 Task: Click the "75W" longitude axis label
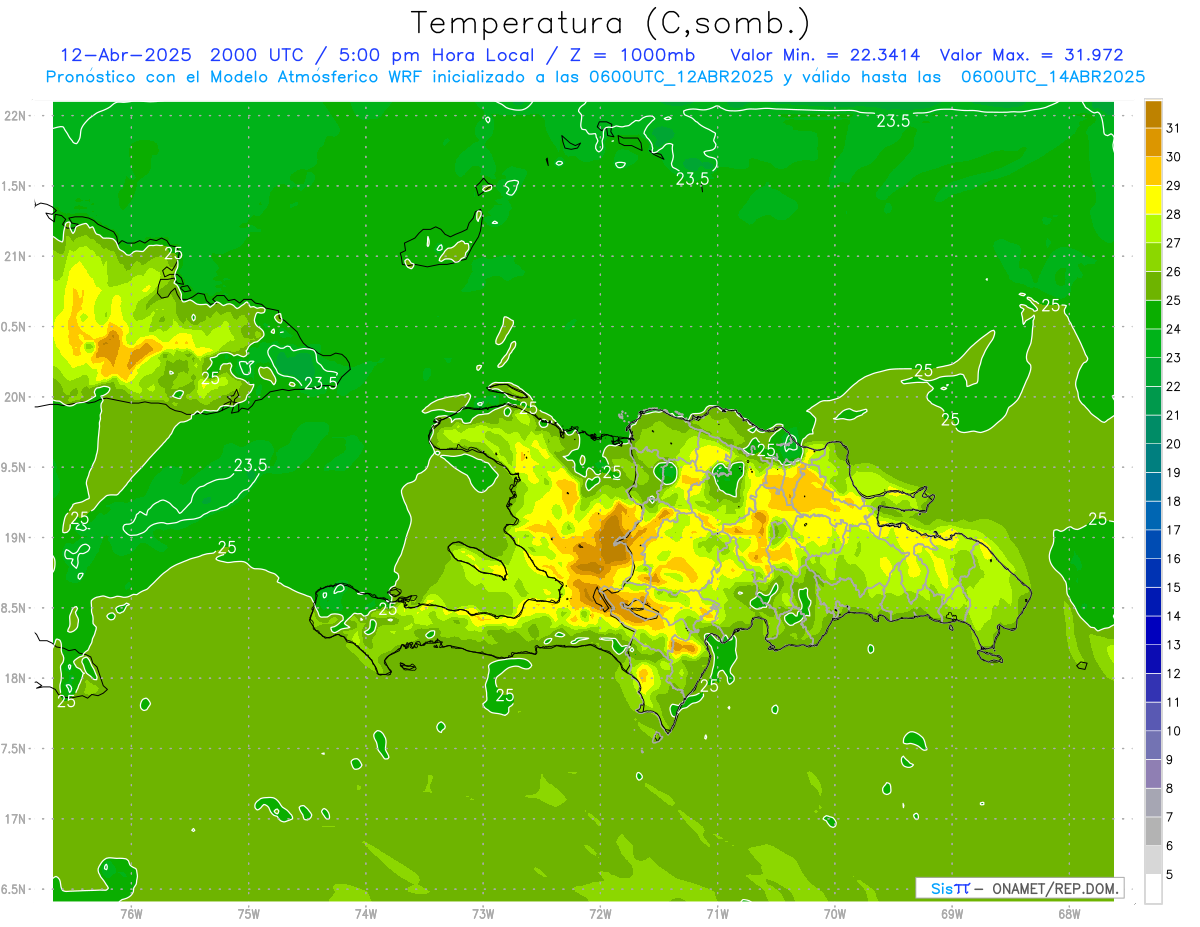[x=248, y=914]
